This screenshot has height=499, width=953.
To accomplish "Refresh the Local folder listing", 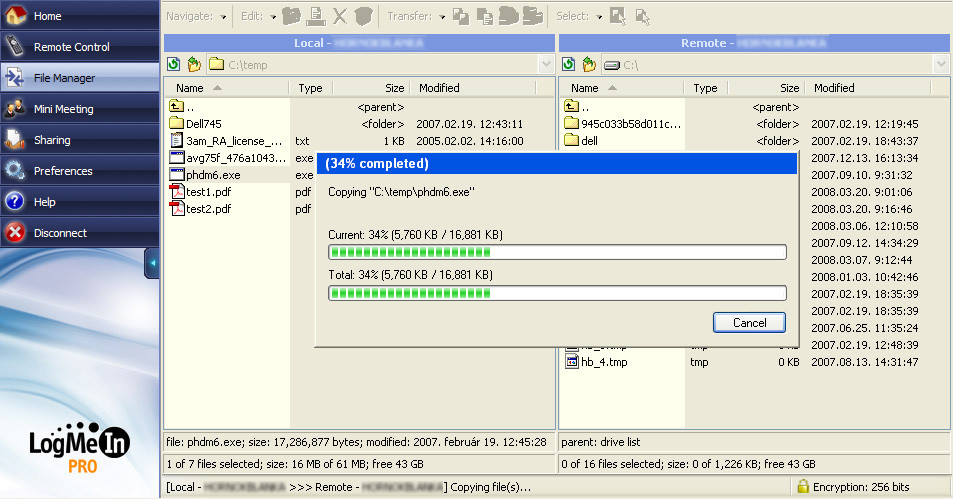I will click(174, 64).
